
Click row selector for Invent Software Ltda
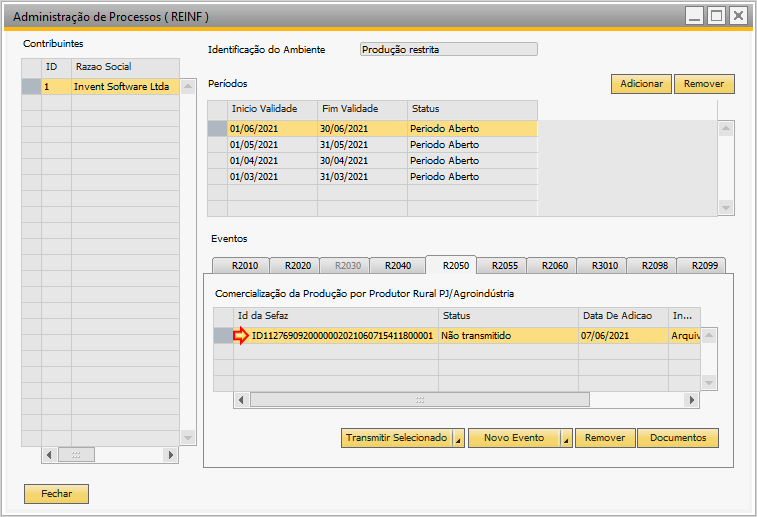click(x=31, y=87)
